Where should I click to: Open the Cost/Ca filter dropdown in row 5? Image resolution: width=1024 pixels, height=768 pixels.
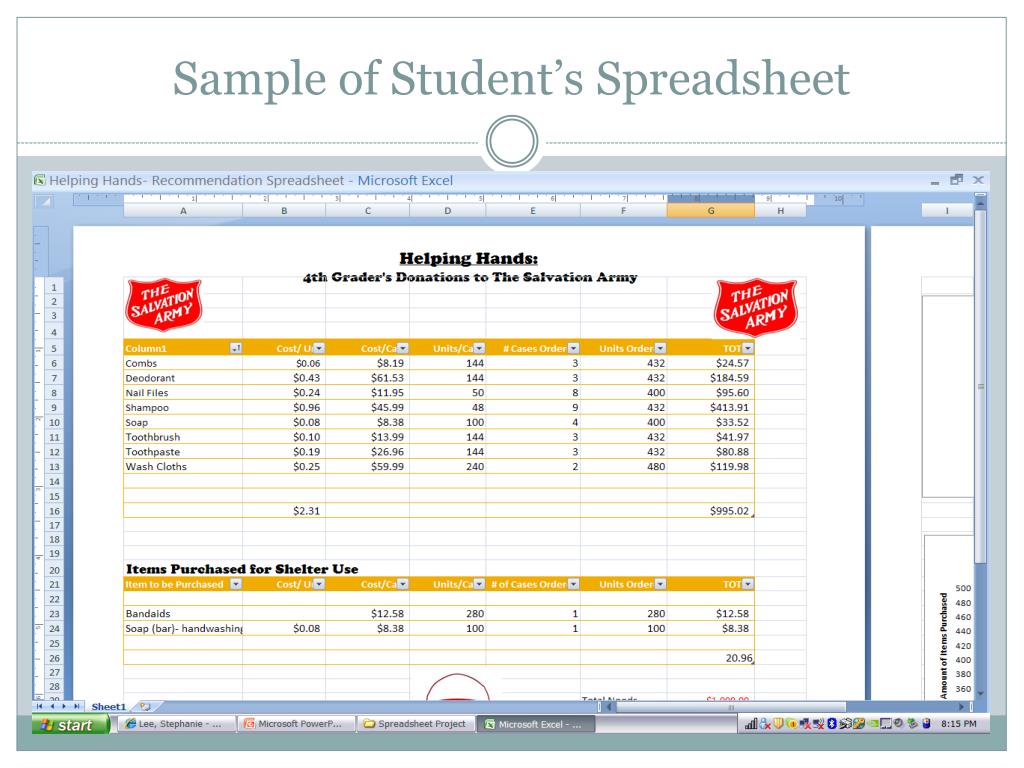(403, 349)
